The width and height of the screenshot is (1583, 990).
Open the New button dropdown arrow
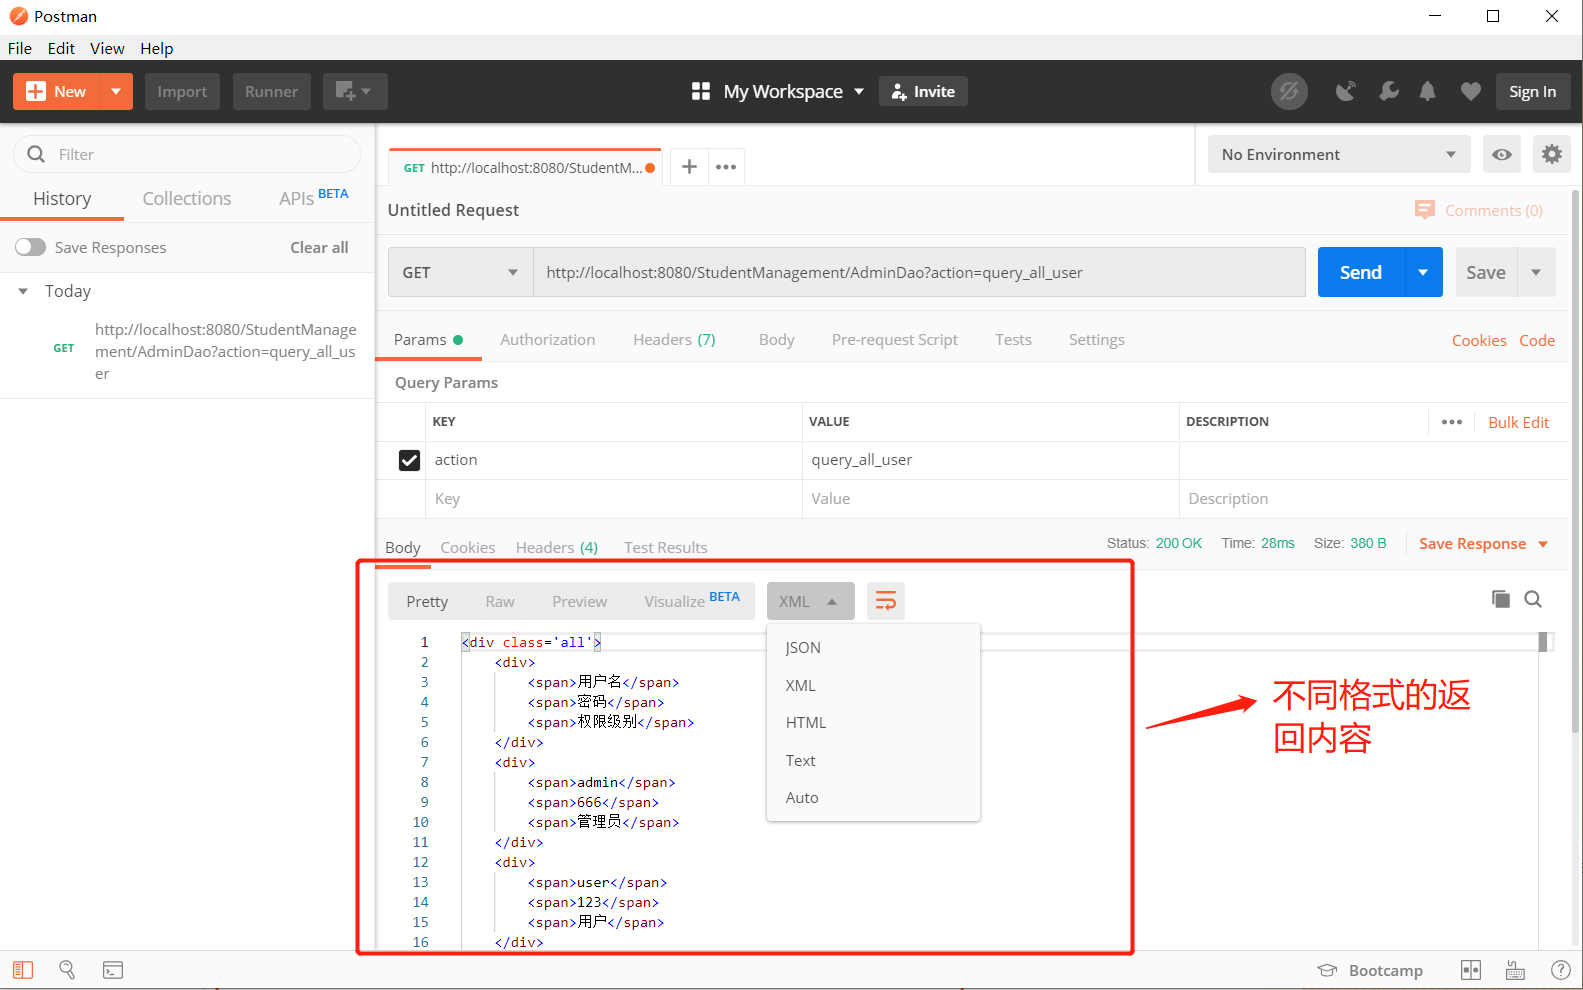coord(116,92)
